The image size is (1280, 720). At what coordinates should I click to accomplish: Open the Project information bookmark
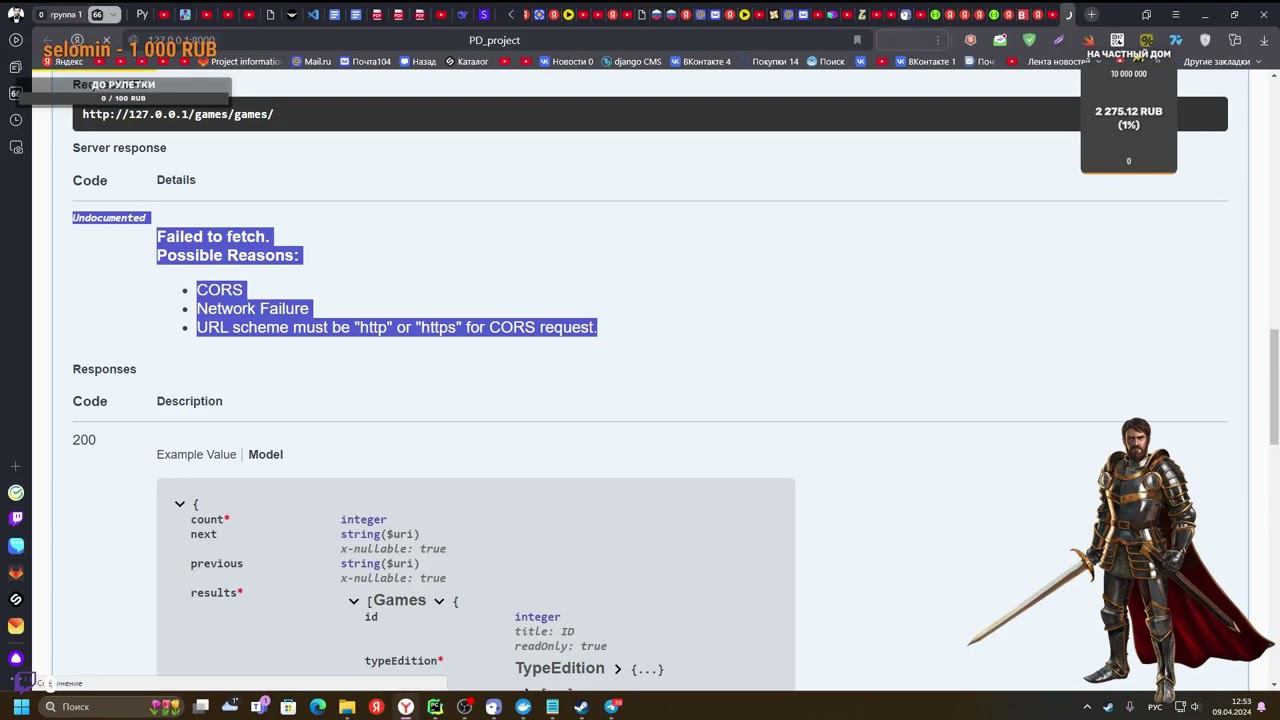(240, 61)
